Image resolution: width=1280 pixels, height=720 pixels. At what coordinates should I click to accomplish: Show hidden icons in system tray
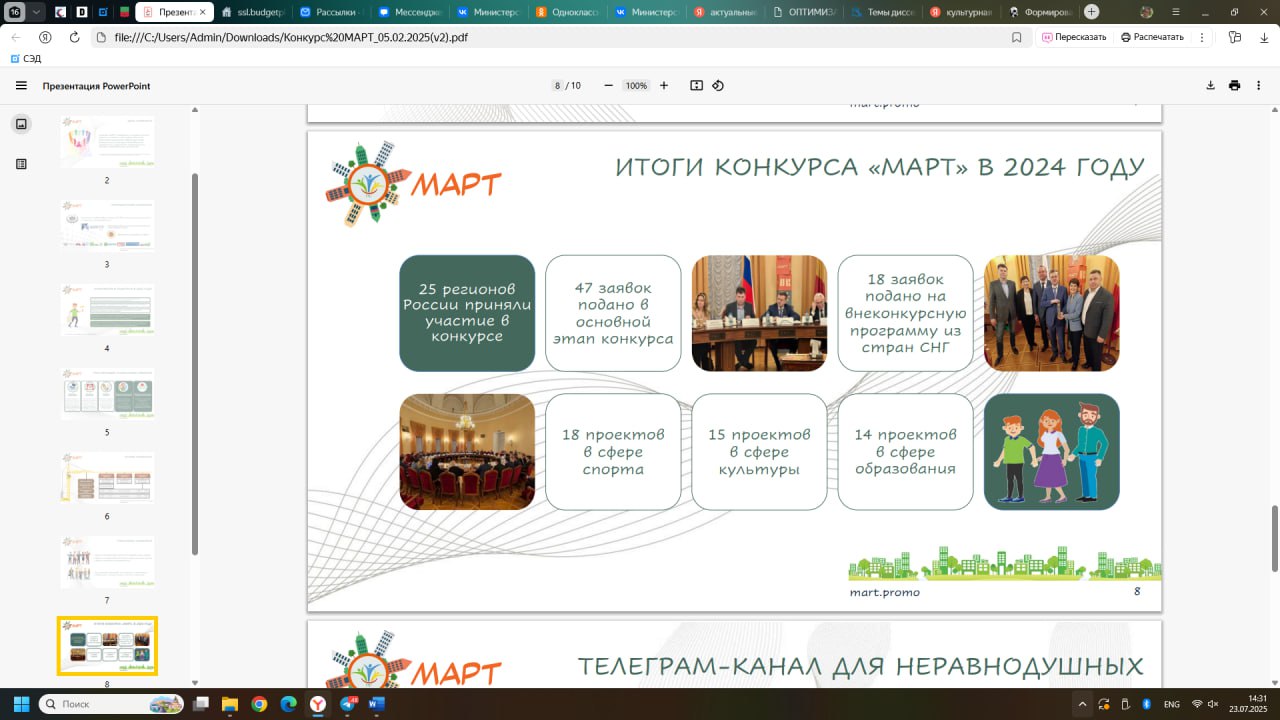[1082, 704]
